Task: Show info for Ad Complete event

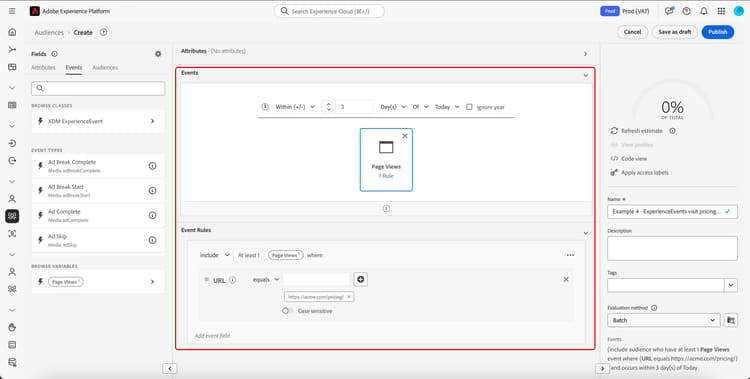Action: coord(152,215)
